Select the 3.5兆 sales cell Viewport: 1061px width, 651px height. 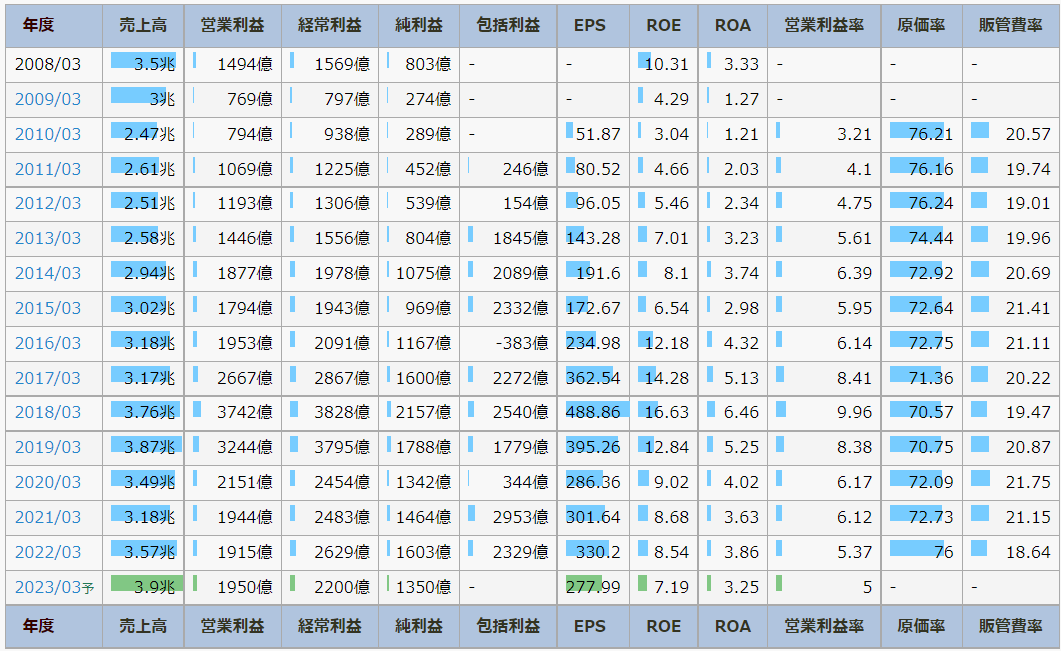[x=143, y=65]
